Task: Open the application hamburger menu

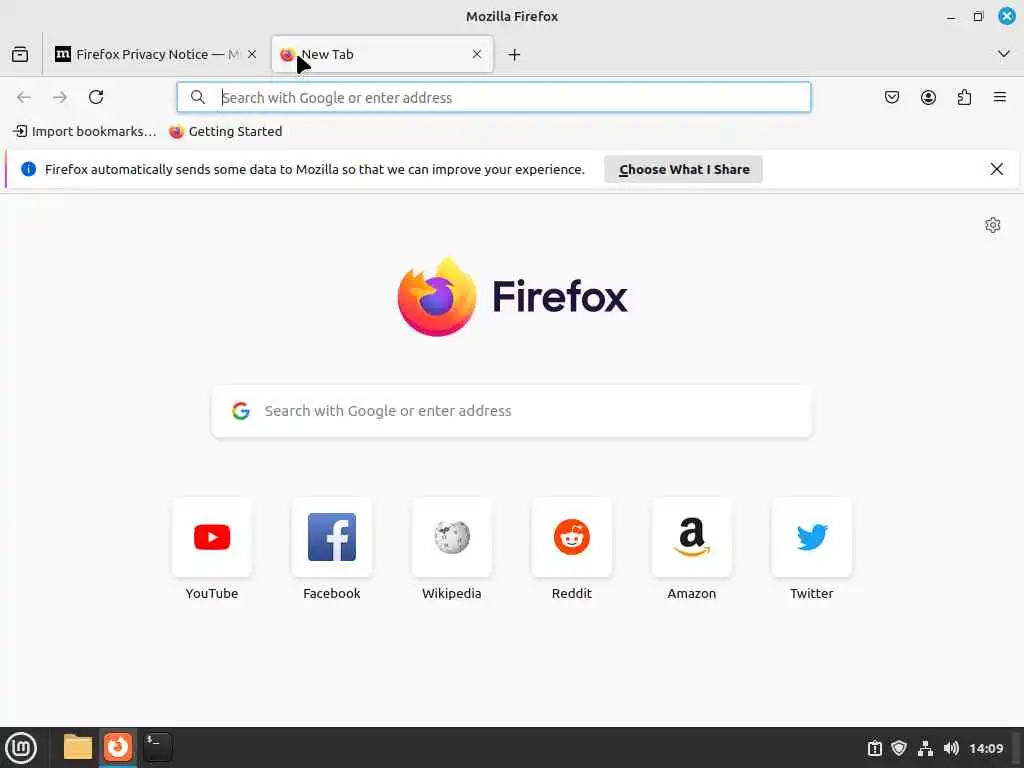Action: point(1000,97)
